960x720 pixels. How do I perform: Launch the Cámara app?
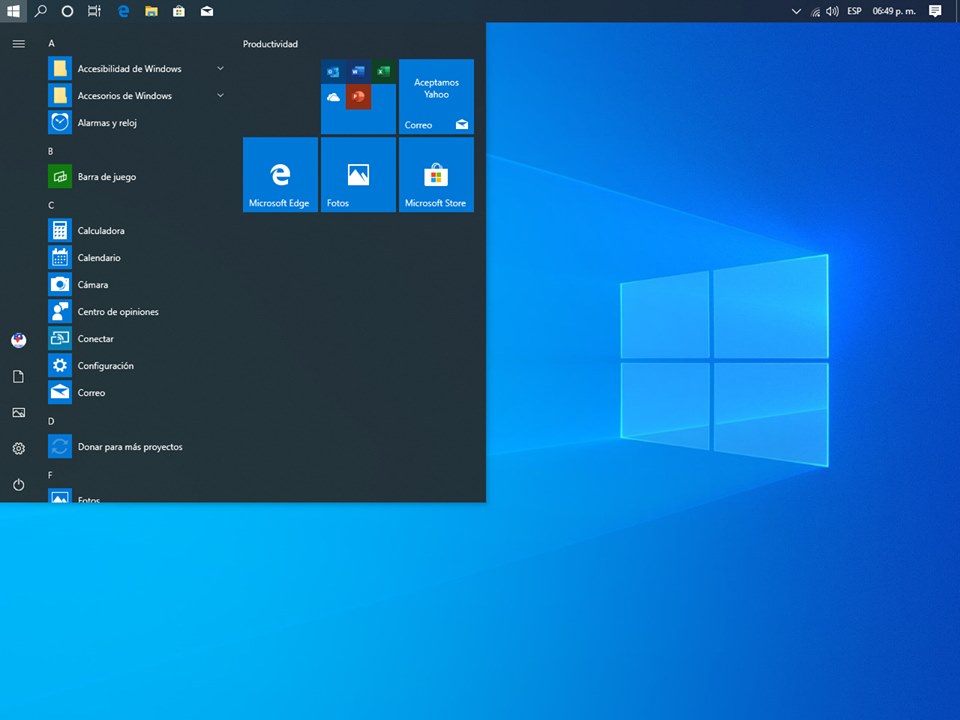pyautogui.click(x=137, y=284)
